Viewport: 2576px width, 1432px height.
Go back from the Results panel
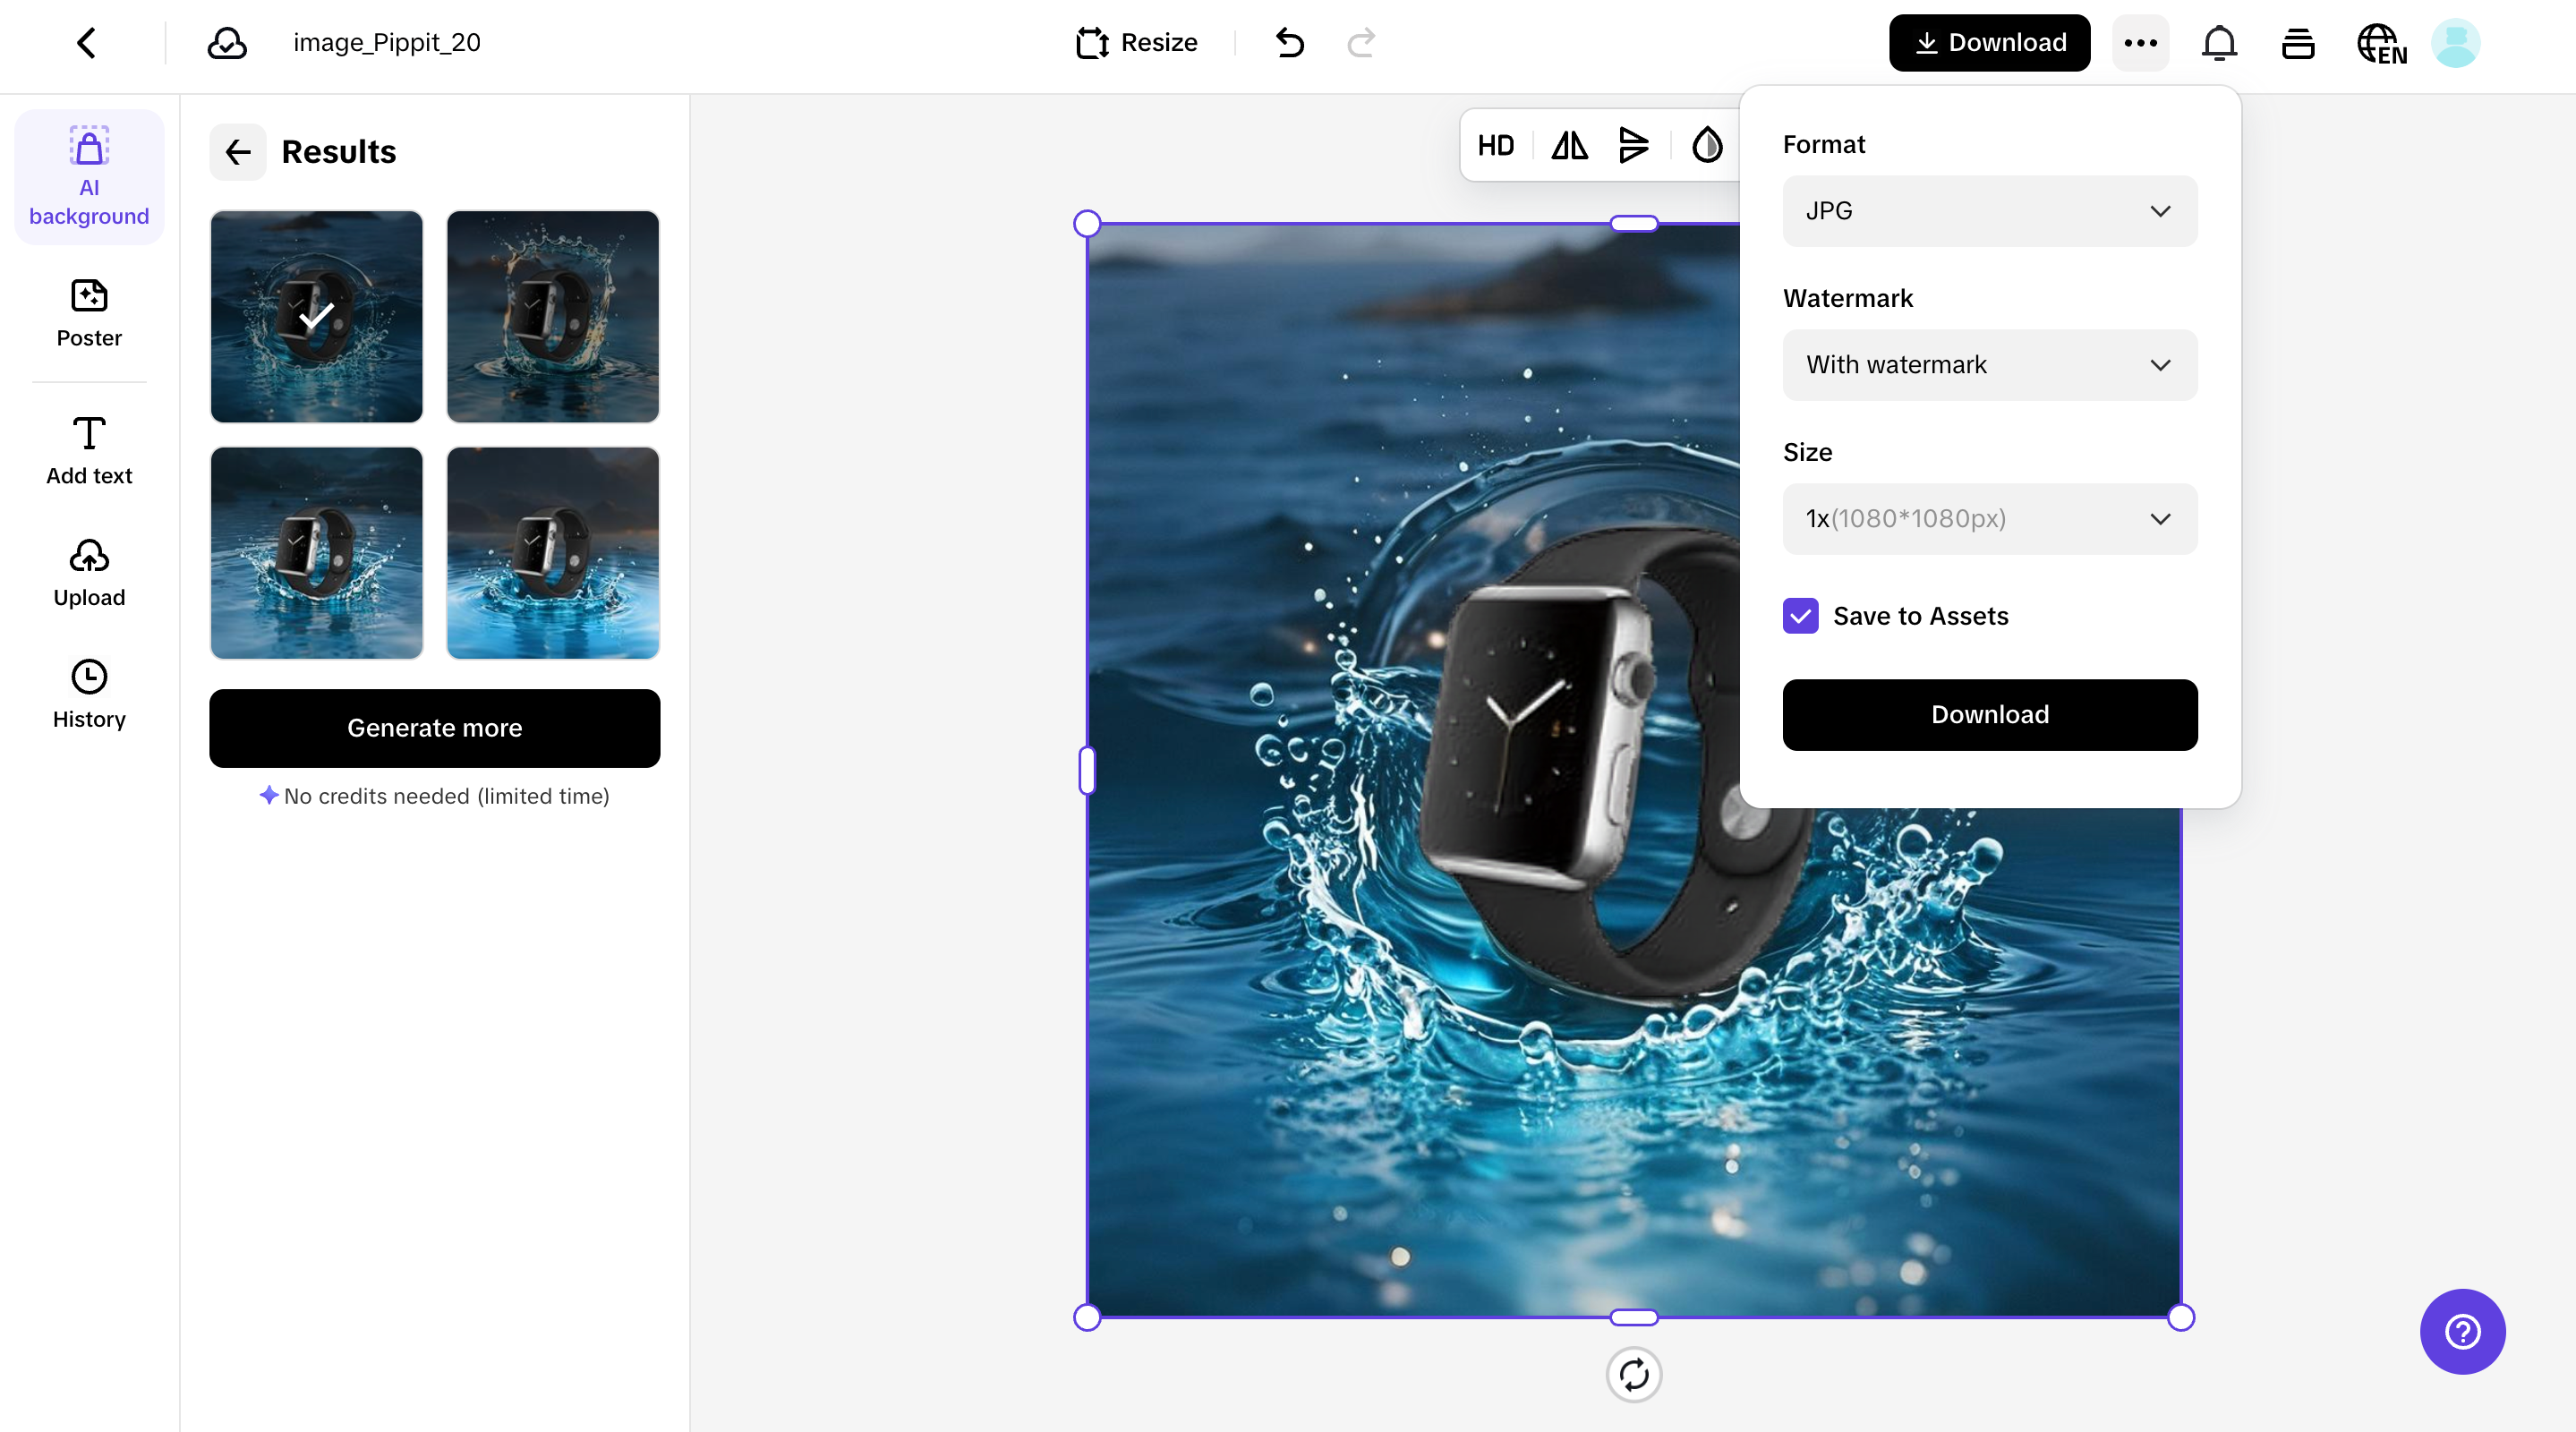238,152
